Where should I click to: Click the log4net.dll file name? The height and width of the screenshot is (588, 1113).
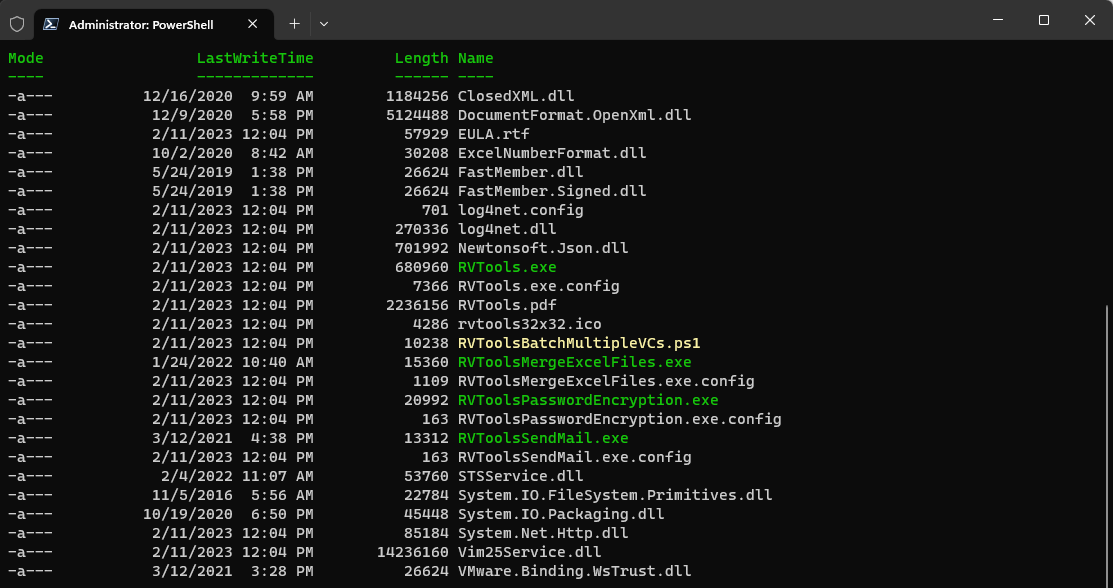pyautogui.click(x=507, y=230)
